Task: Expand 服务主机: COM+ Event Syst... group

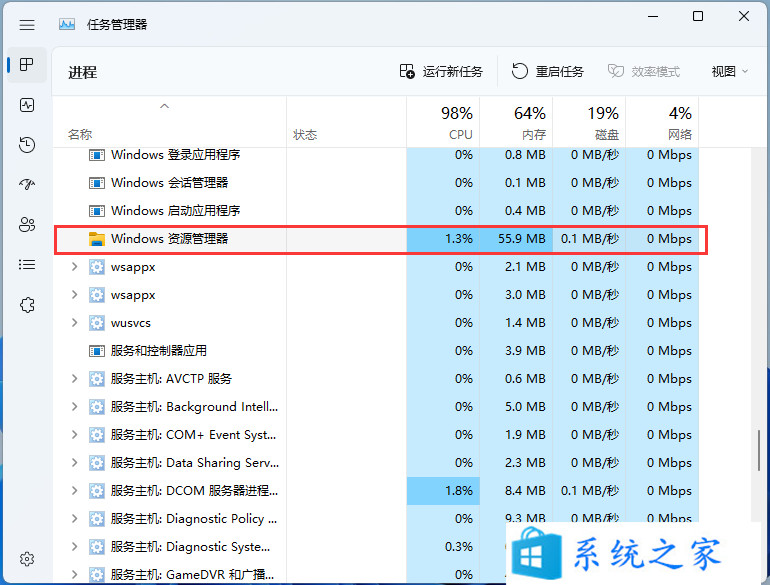Action: coord(74,435)
